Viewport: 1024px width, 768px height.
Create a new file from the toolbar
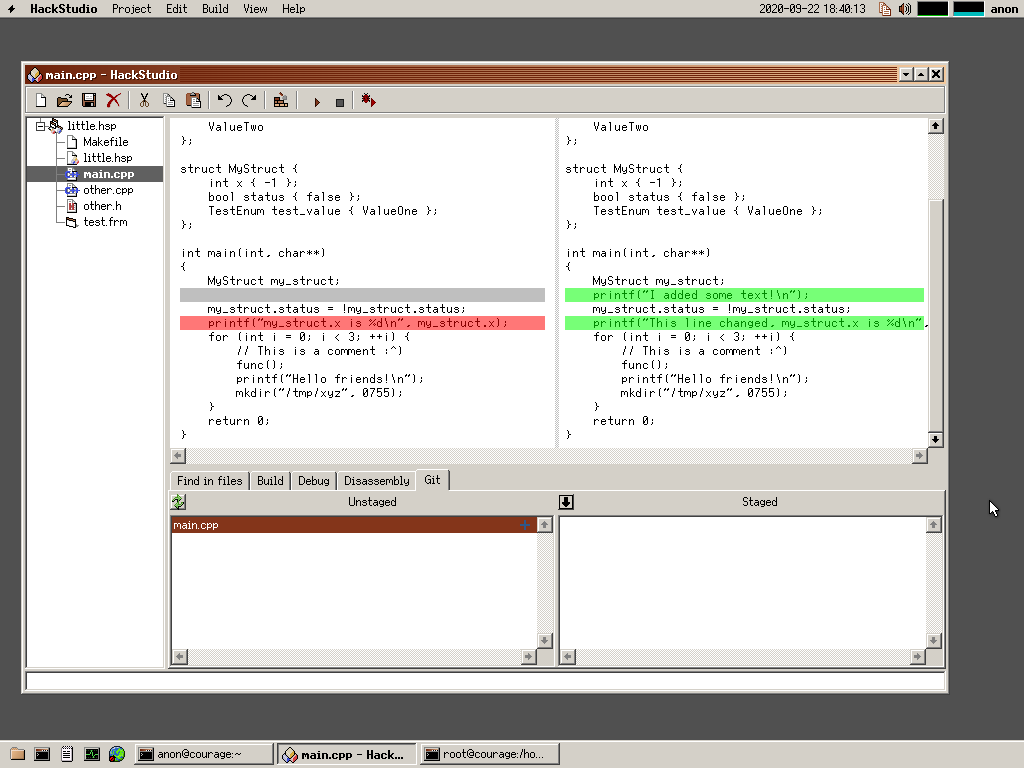[x=40, y=101]
